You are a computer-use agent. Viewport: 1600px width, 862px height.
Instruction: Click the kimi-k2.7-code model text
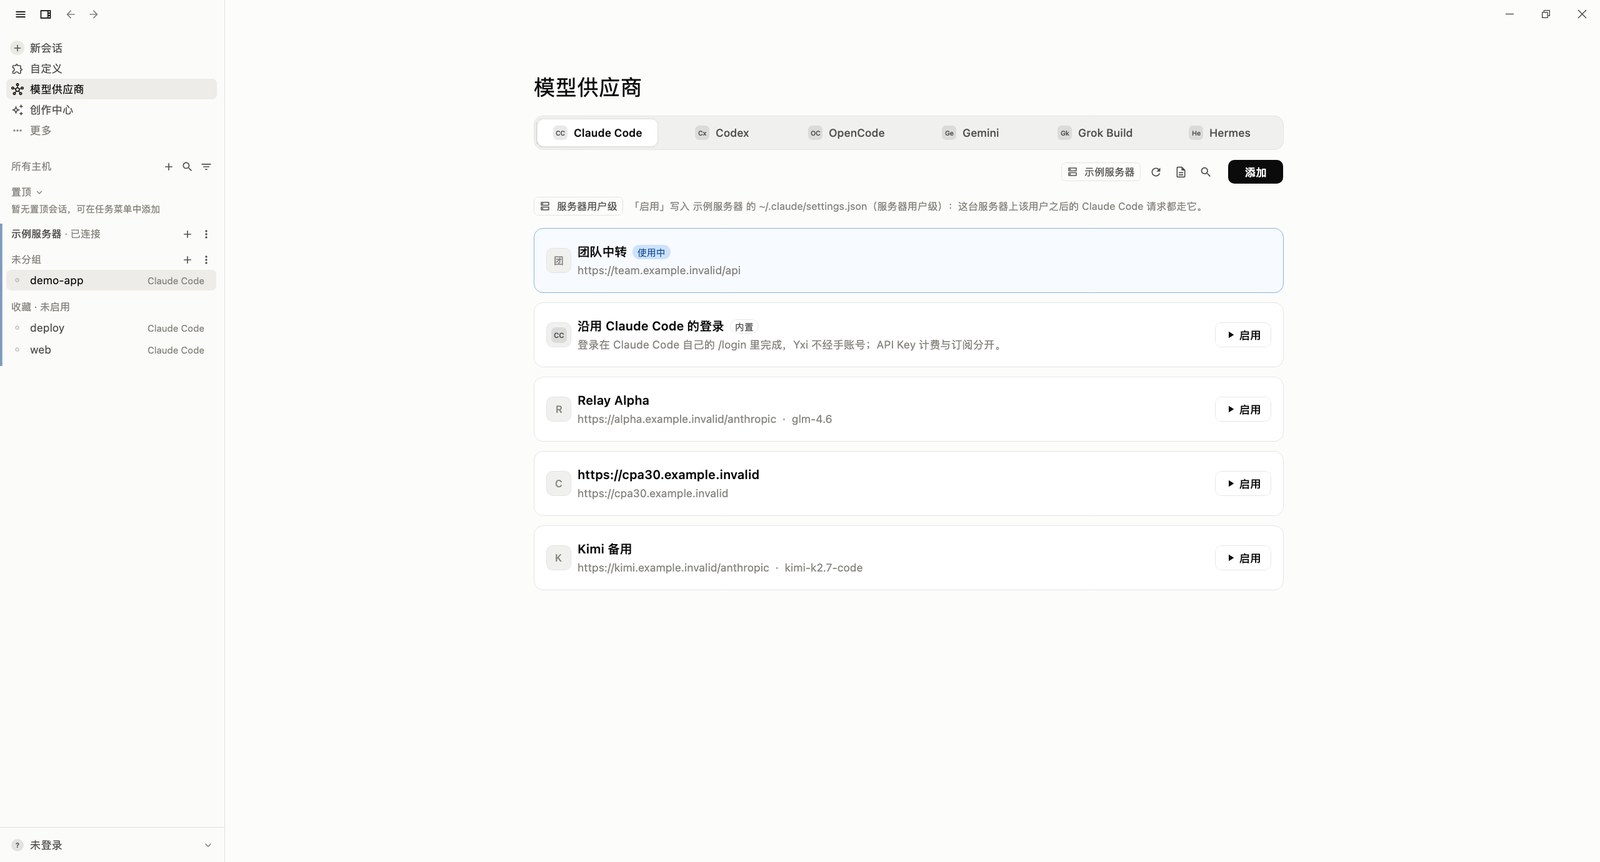(x=823, y=568)
